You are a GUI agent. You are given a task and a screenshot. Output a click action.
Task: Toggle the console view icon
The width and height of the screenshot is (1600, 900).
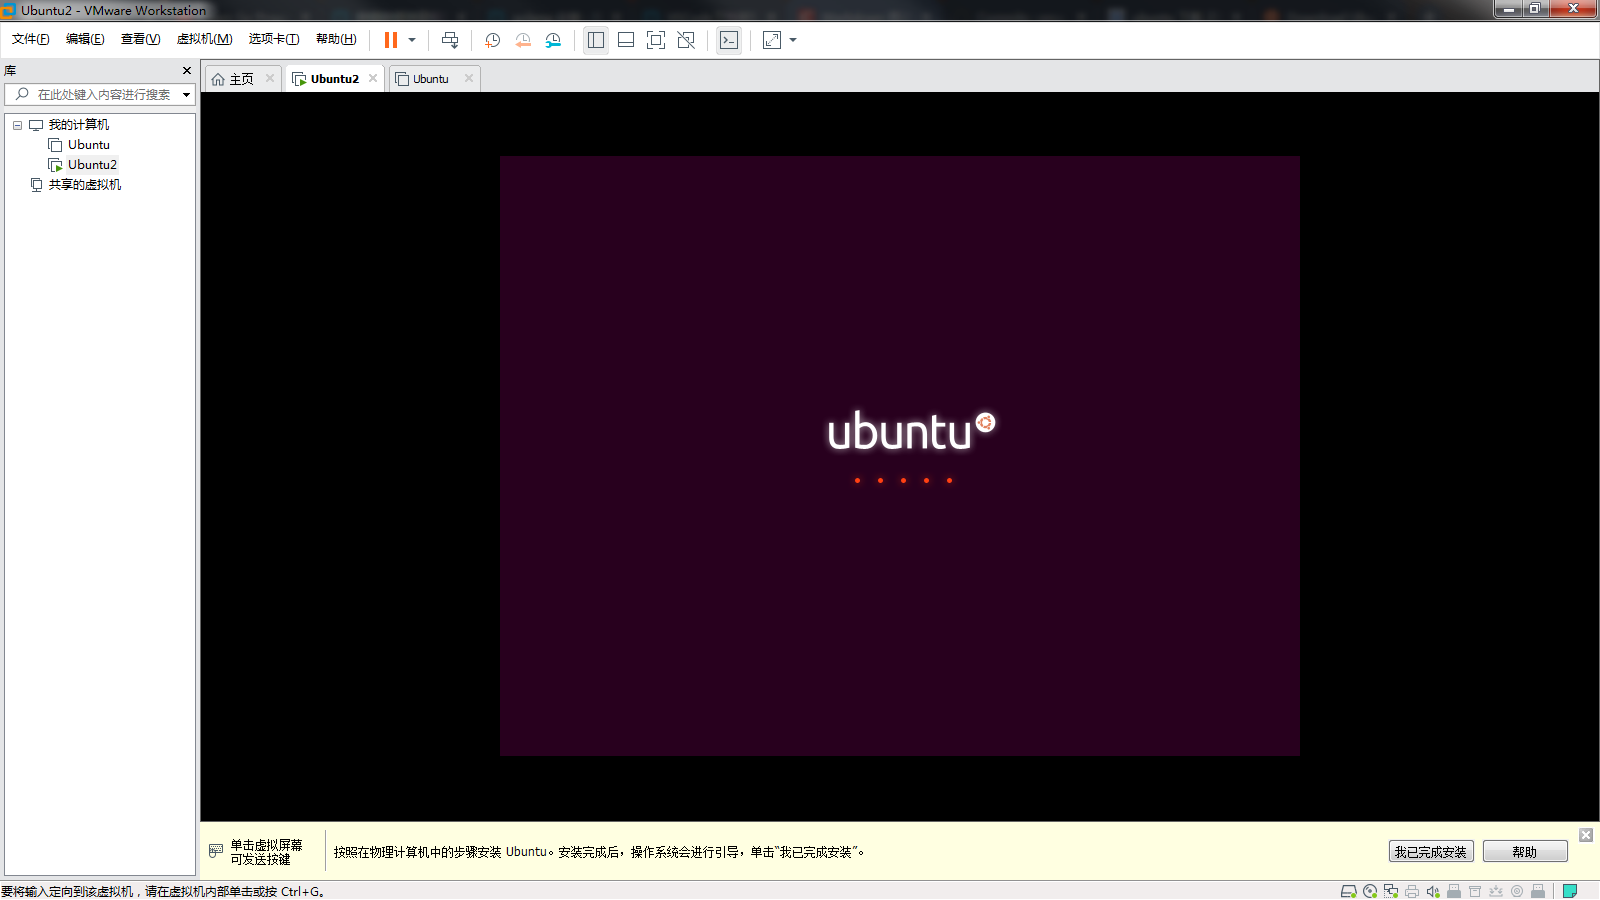click(x=729, y=40)
